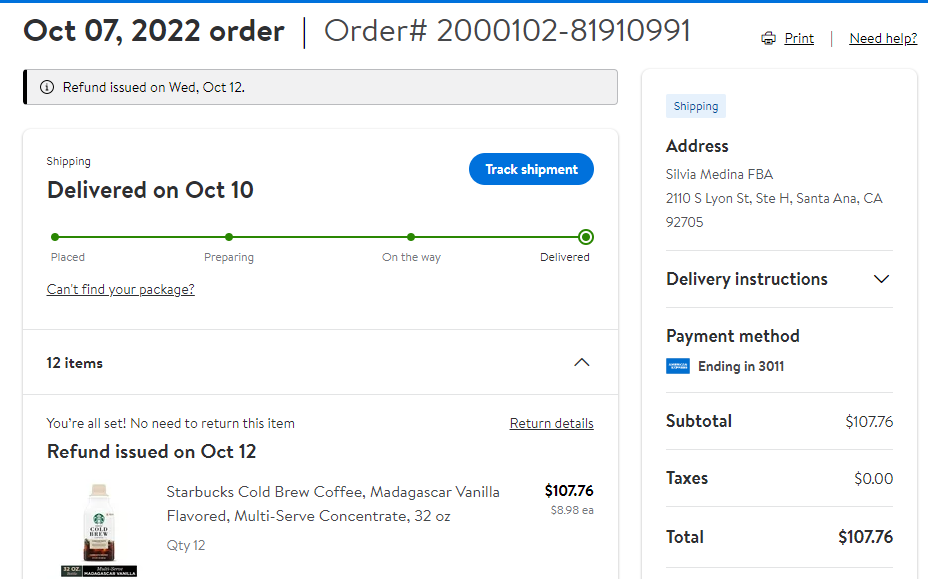Viewport: 928px width, 579px height.
Task: Click the Shipping tag in address panel
Action: pyautogui.click(x=695, y=107)
